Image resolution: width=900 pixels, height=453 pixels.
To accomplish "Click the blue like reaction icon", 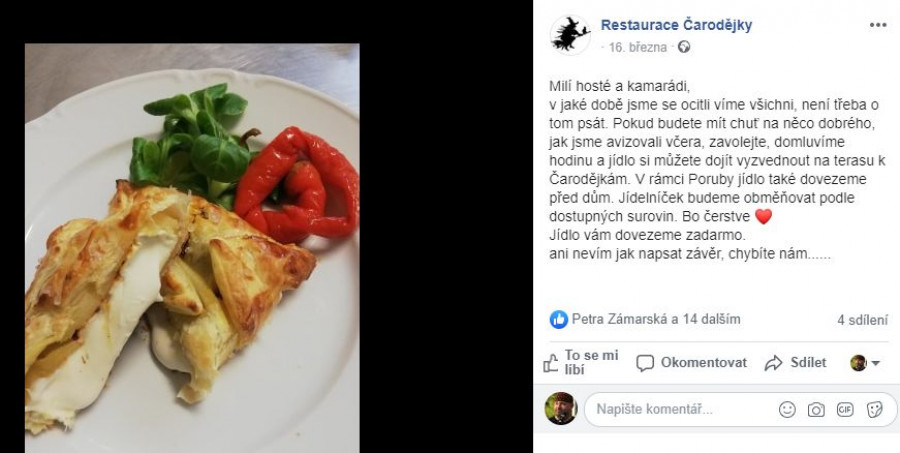I will 558,319.
